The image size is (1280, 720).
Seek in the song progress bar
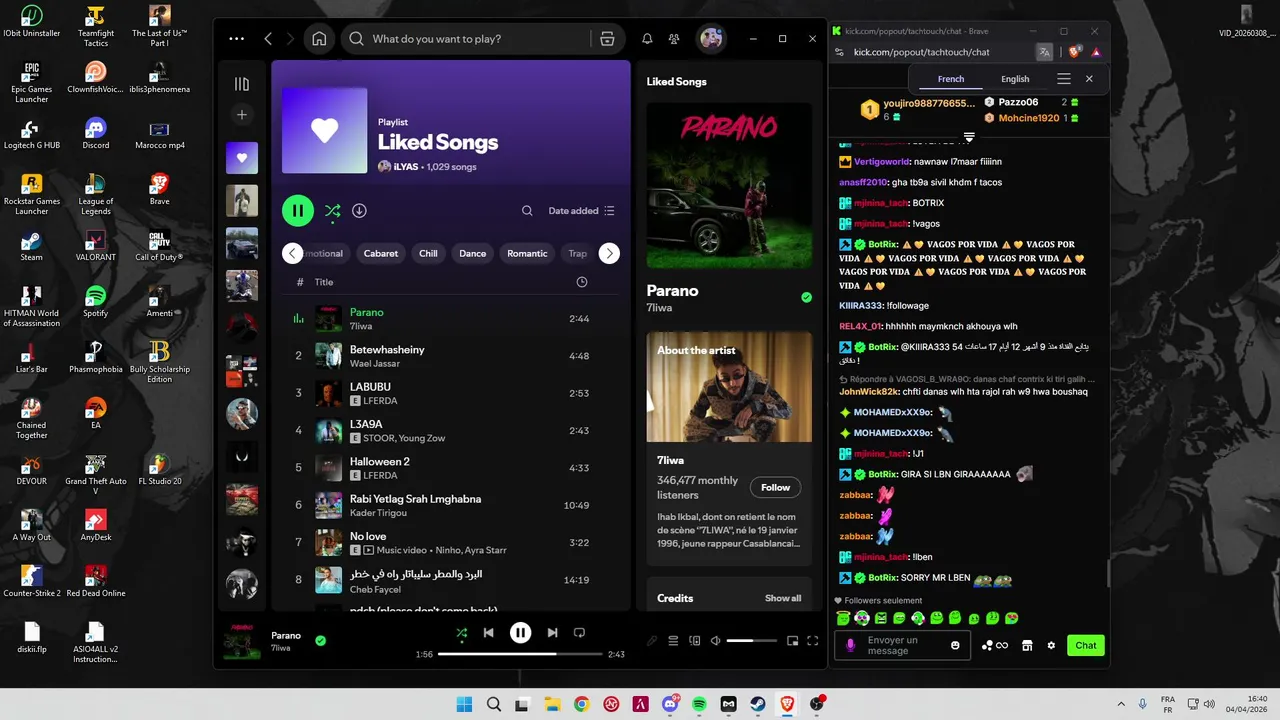[520, 654]
